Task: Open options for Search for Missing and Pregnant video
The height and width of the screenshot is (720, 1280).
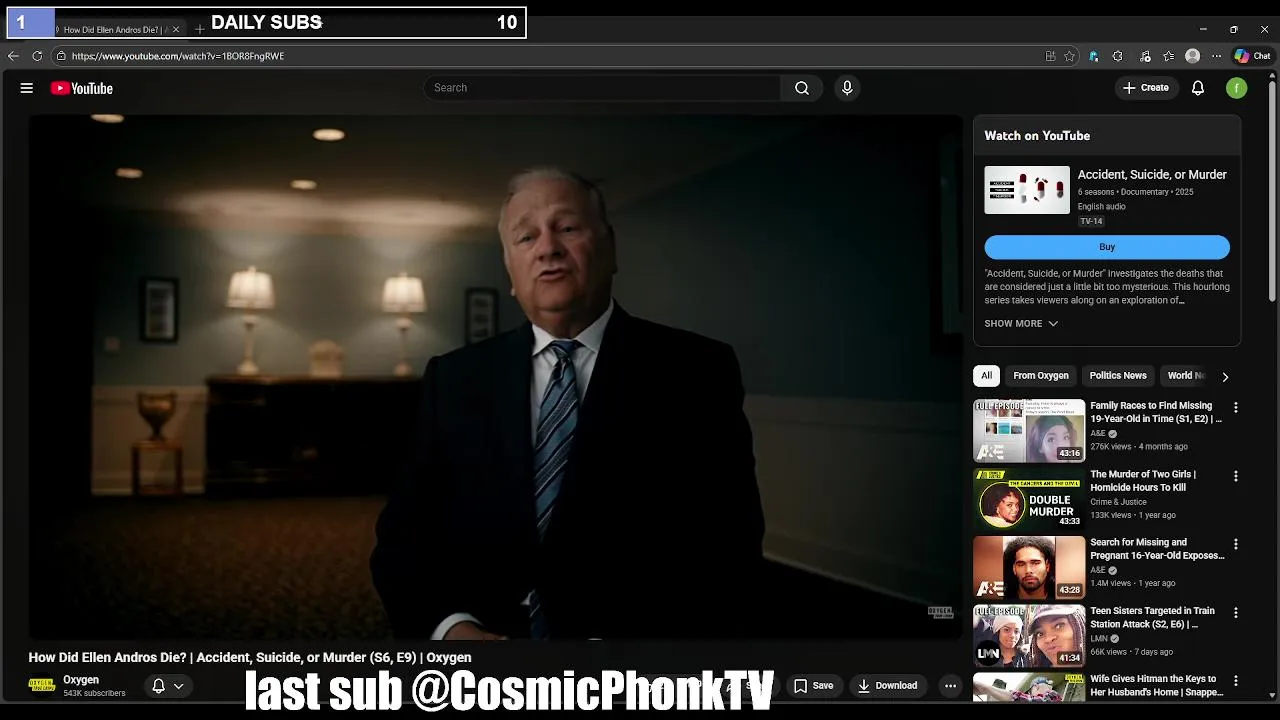Action: coord(1236,544)
